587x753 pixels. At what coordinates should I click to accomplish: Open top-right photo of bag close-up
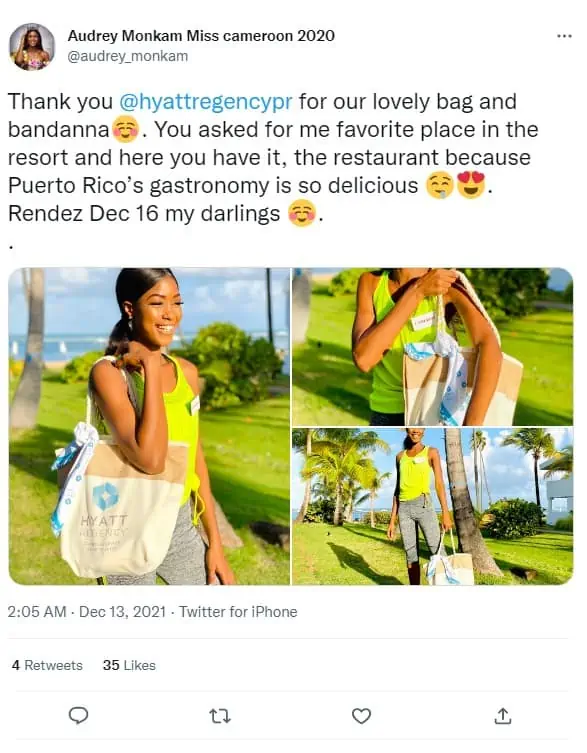click(x=432, y=346)
